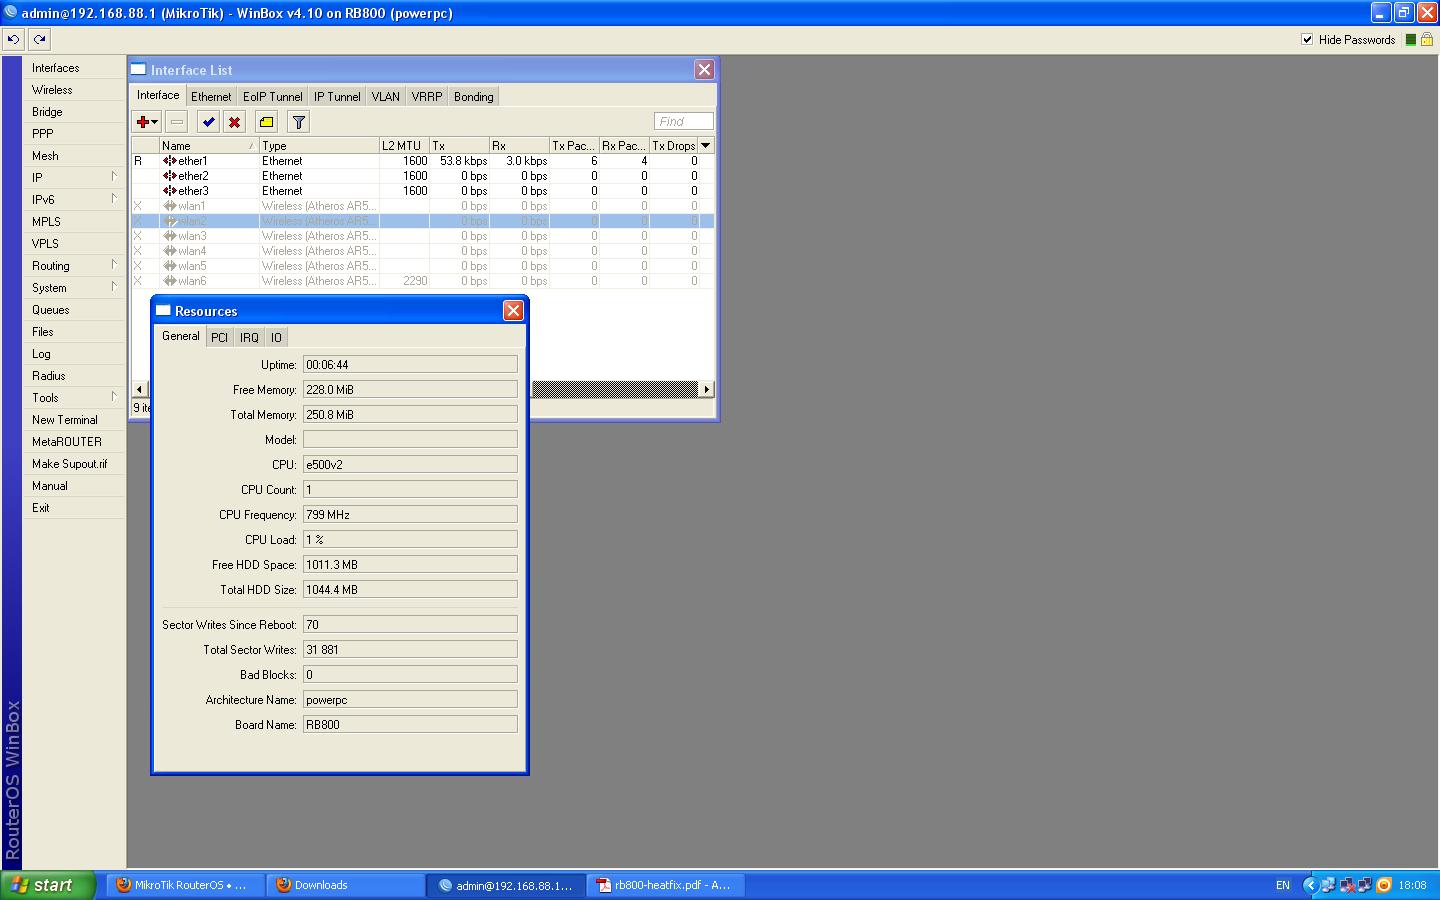Open the Downloads taskbar item
Viewport: 1440px width, 900px height.
click(346, 885)
